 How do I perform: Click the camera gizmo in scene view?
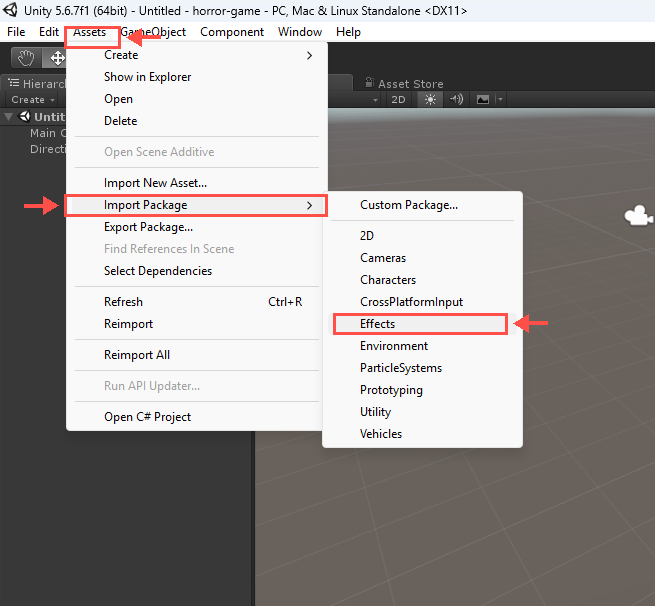638,216
